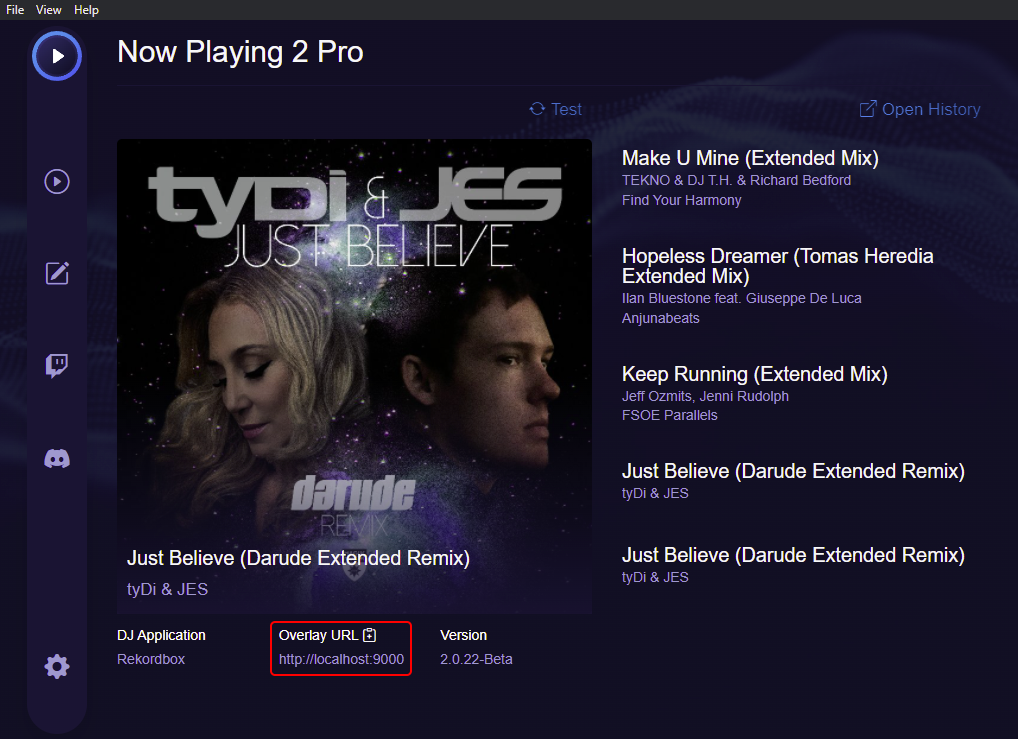
Task: Click Ilan Bluestone feat. Giuseppe De Luca
Action: pos(741,298)
